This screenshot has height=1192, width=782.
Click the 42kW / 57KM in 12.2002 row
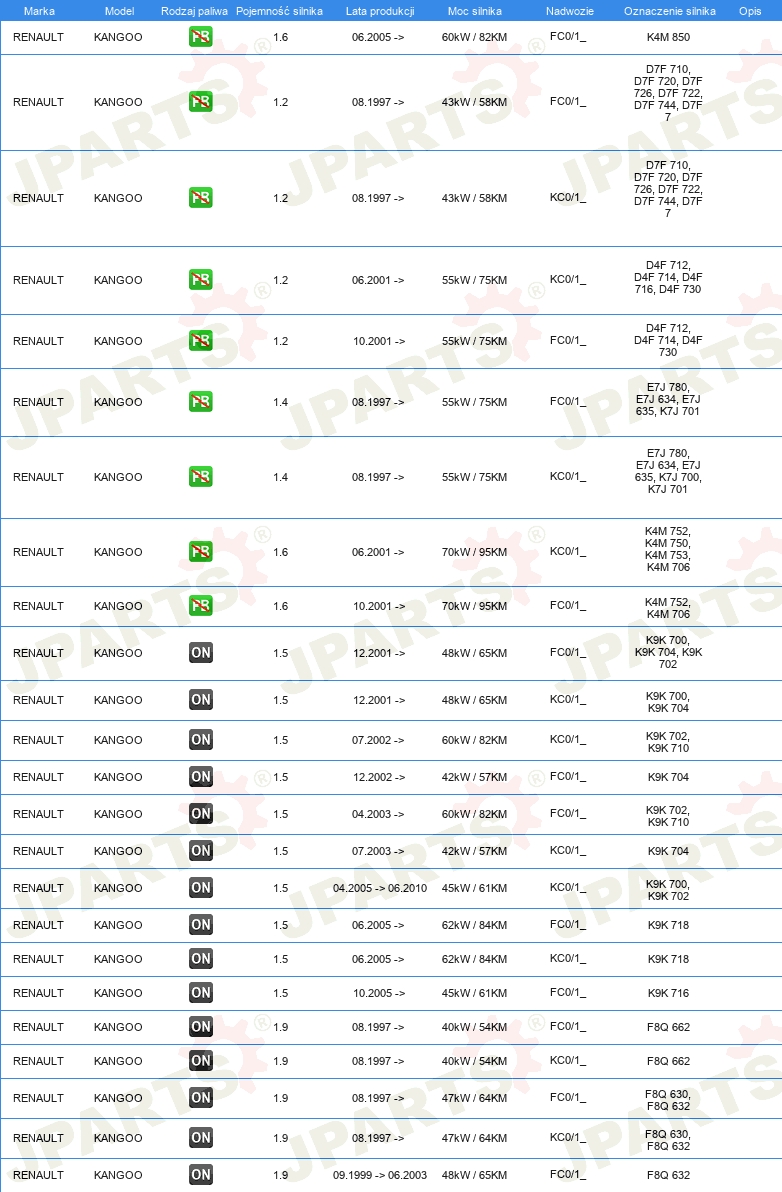474,778
